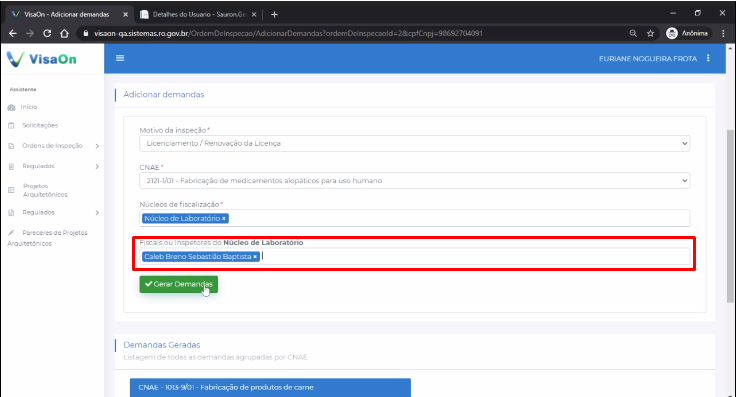Expand second Regulados chevron below Projetos Arquitetônicos
Image resolution: width=736 pixels, height=397 pixels.
point(97,213)
